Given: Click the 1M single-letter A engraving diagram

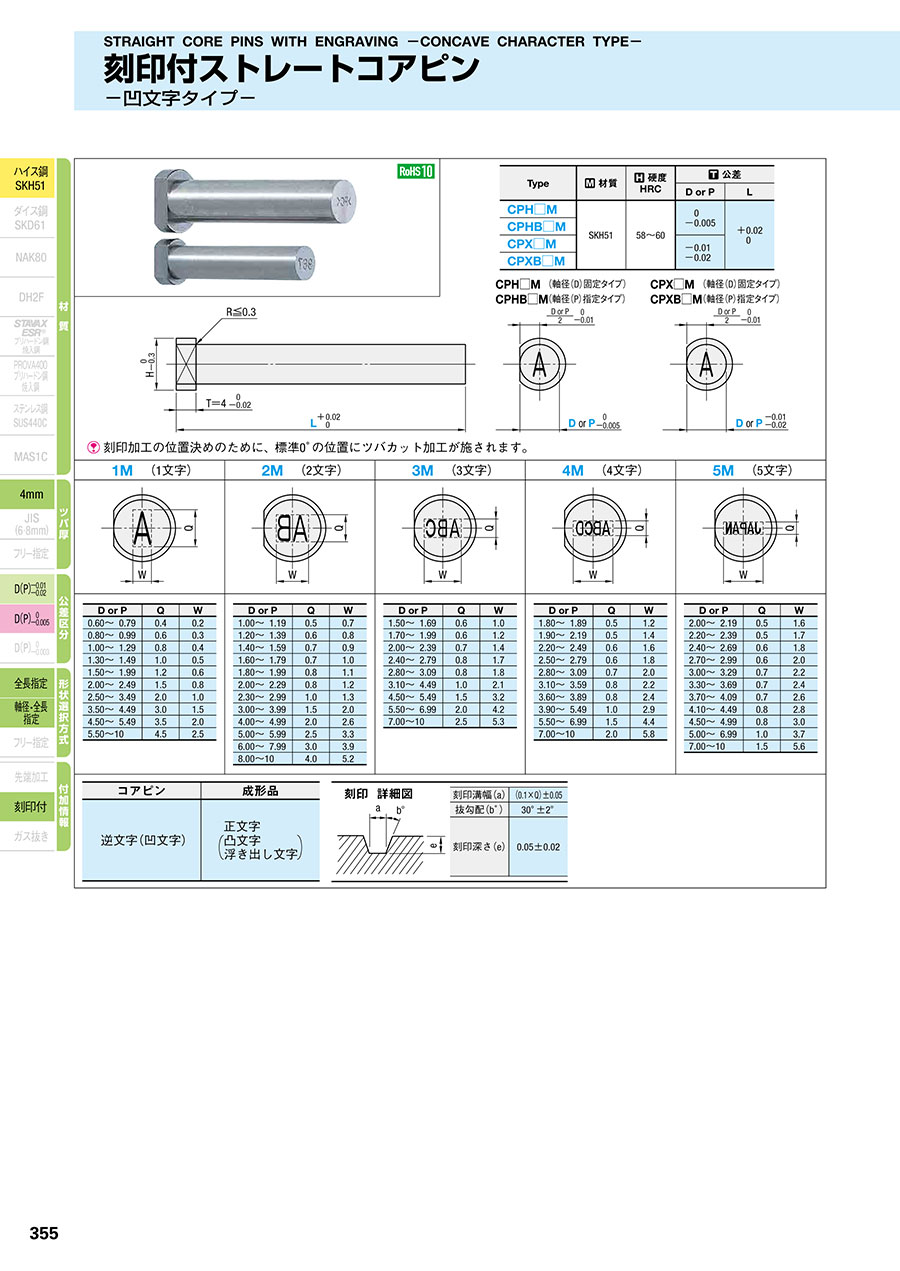Looking at the screenshot, I should [142, 528].
